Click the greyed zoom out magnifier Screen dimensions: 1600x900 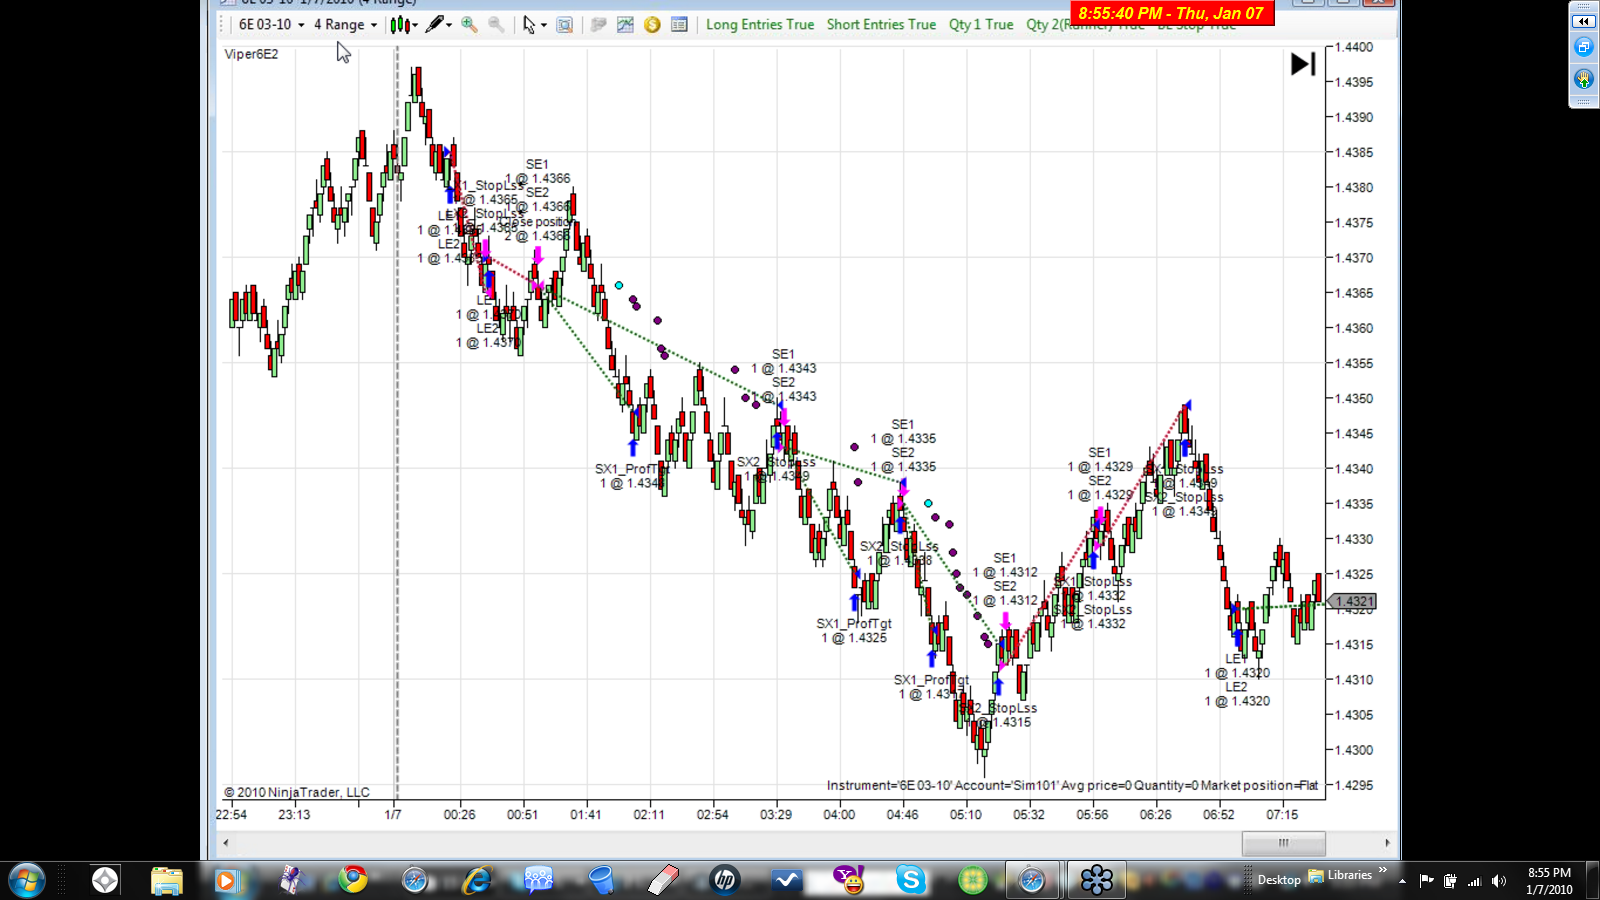coord(496,25)
